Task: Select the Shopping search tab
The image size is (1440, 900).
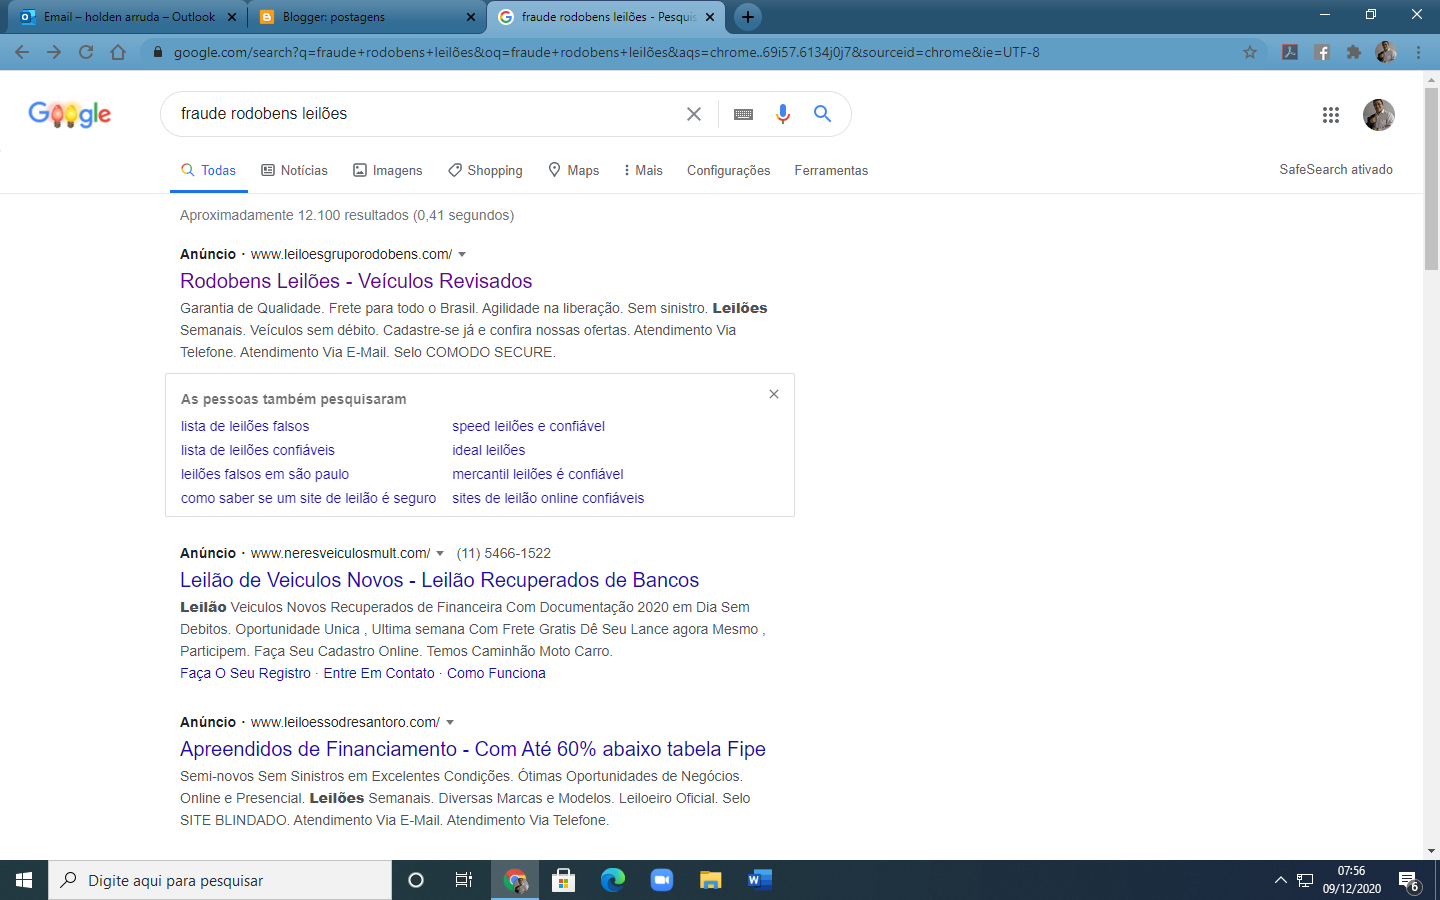Action: (x=485, y=170)
